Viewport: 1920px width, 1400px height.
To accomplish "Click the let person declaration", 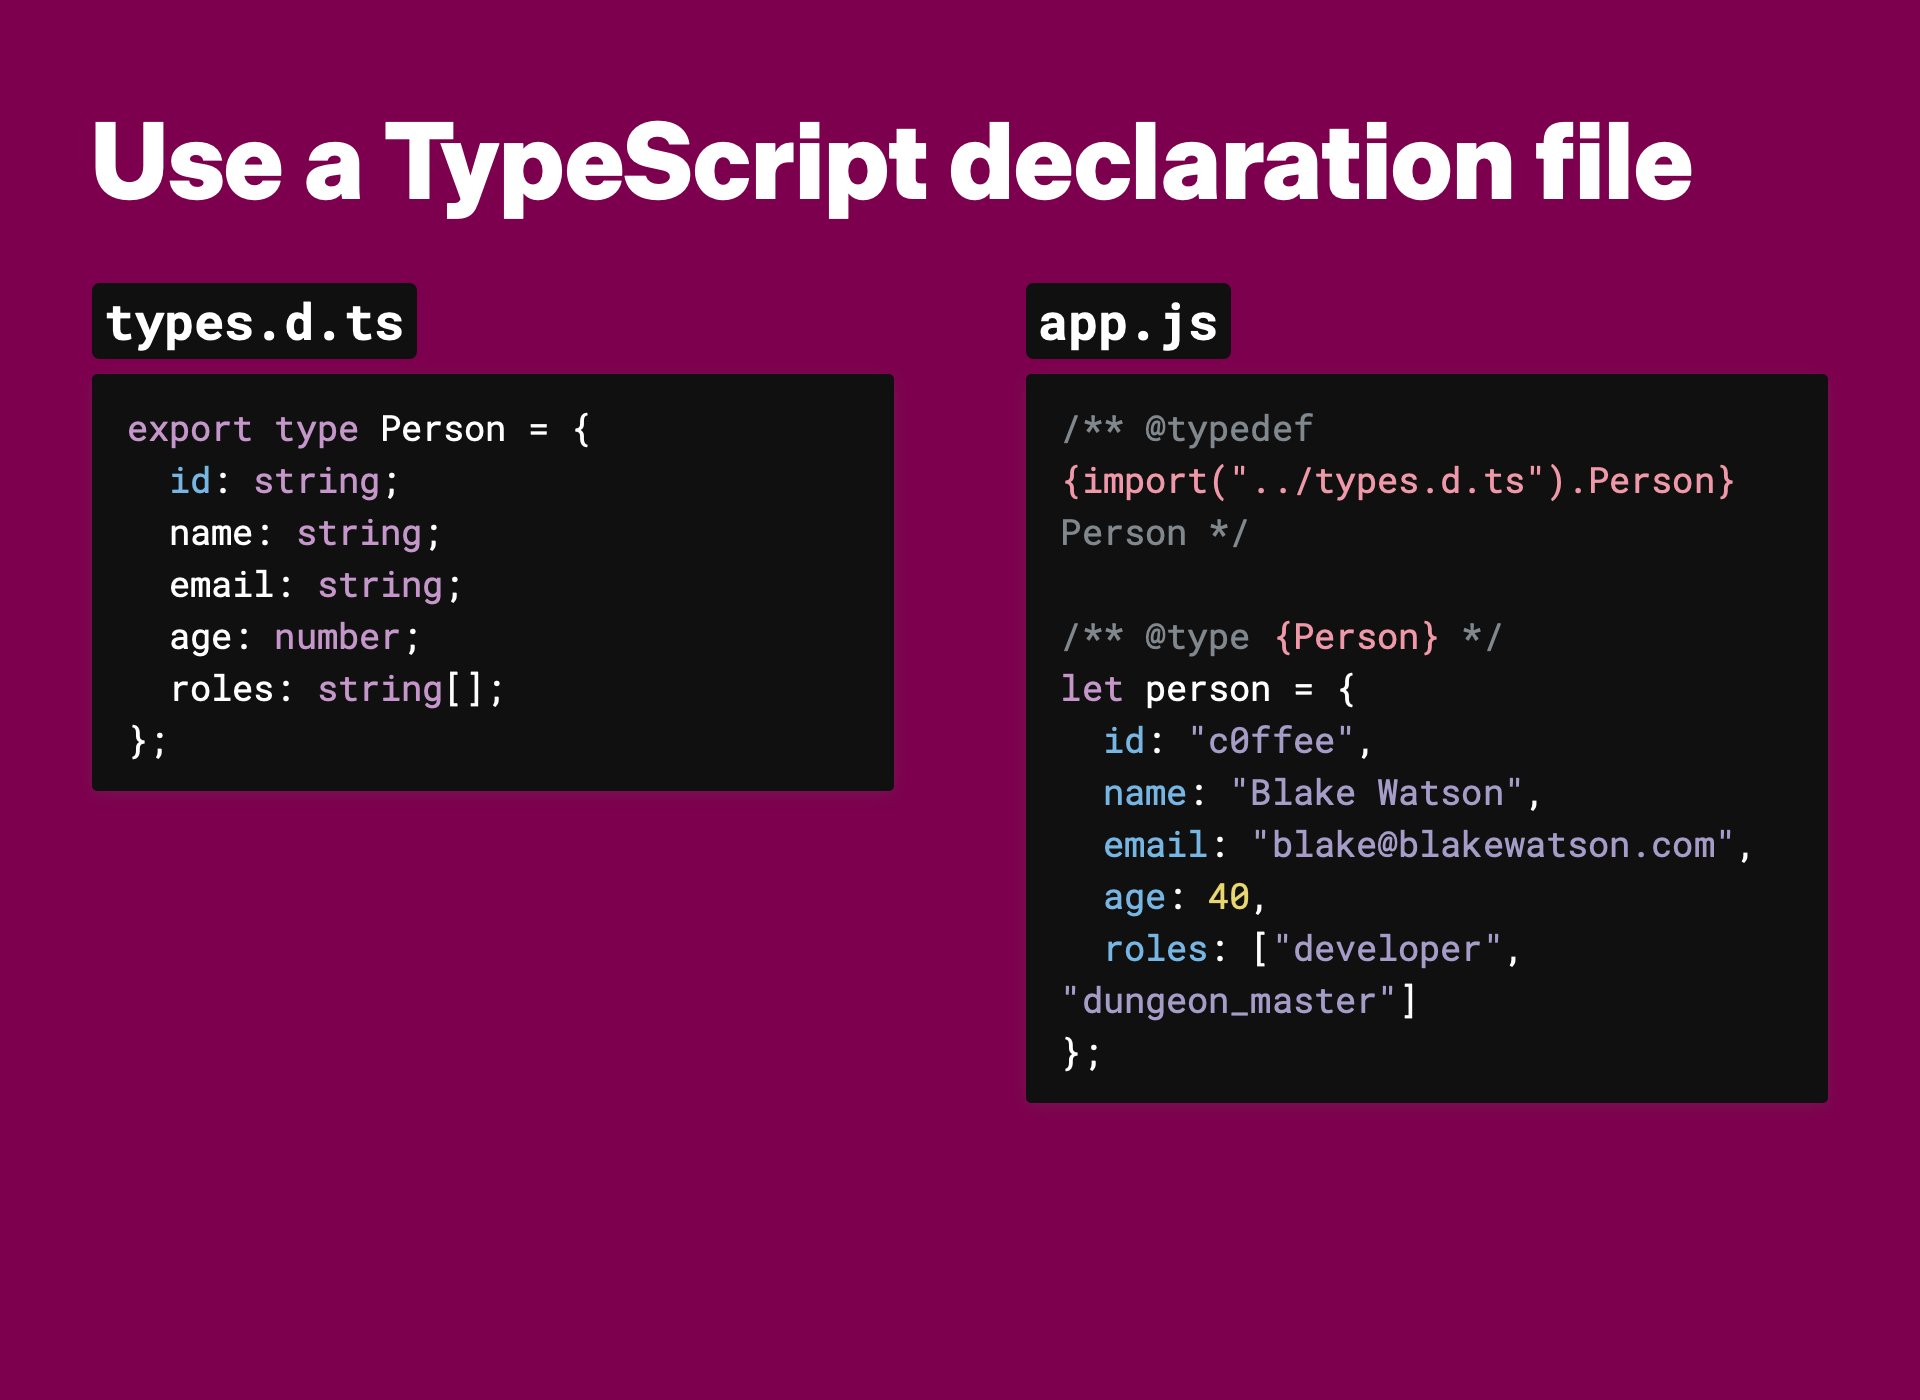I will 1166,689.
